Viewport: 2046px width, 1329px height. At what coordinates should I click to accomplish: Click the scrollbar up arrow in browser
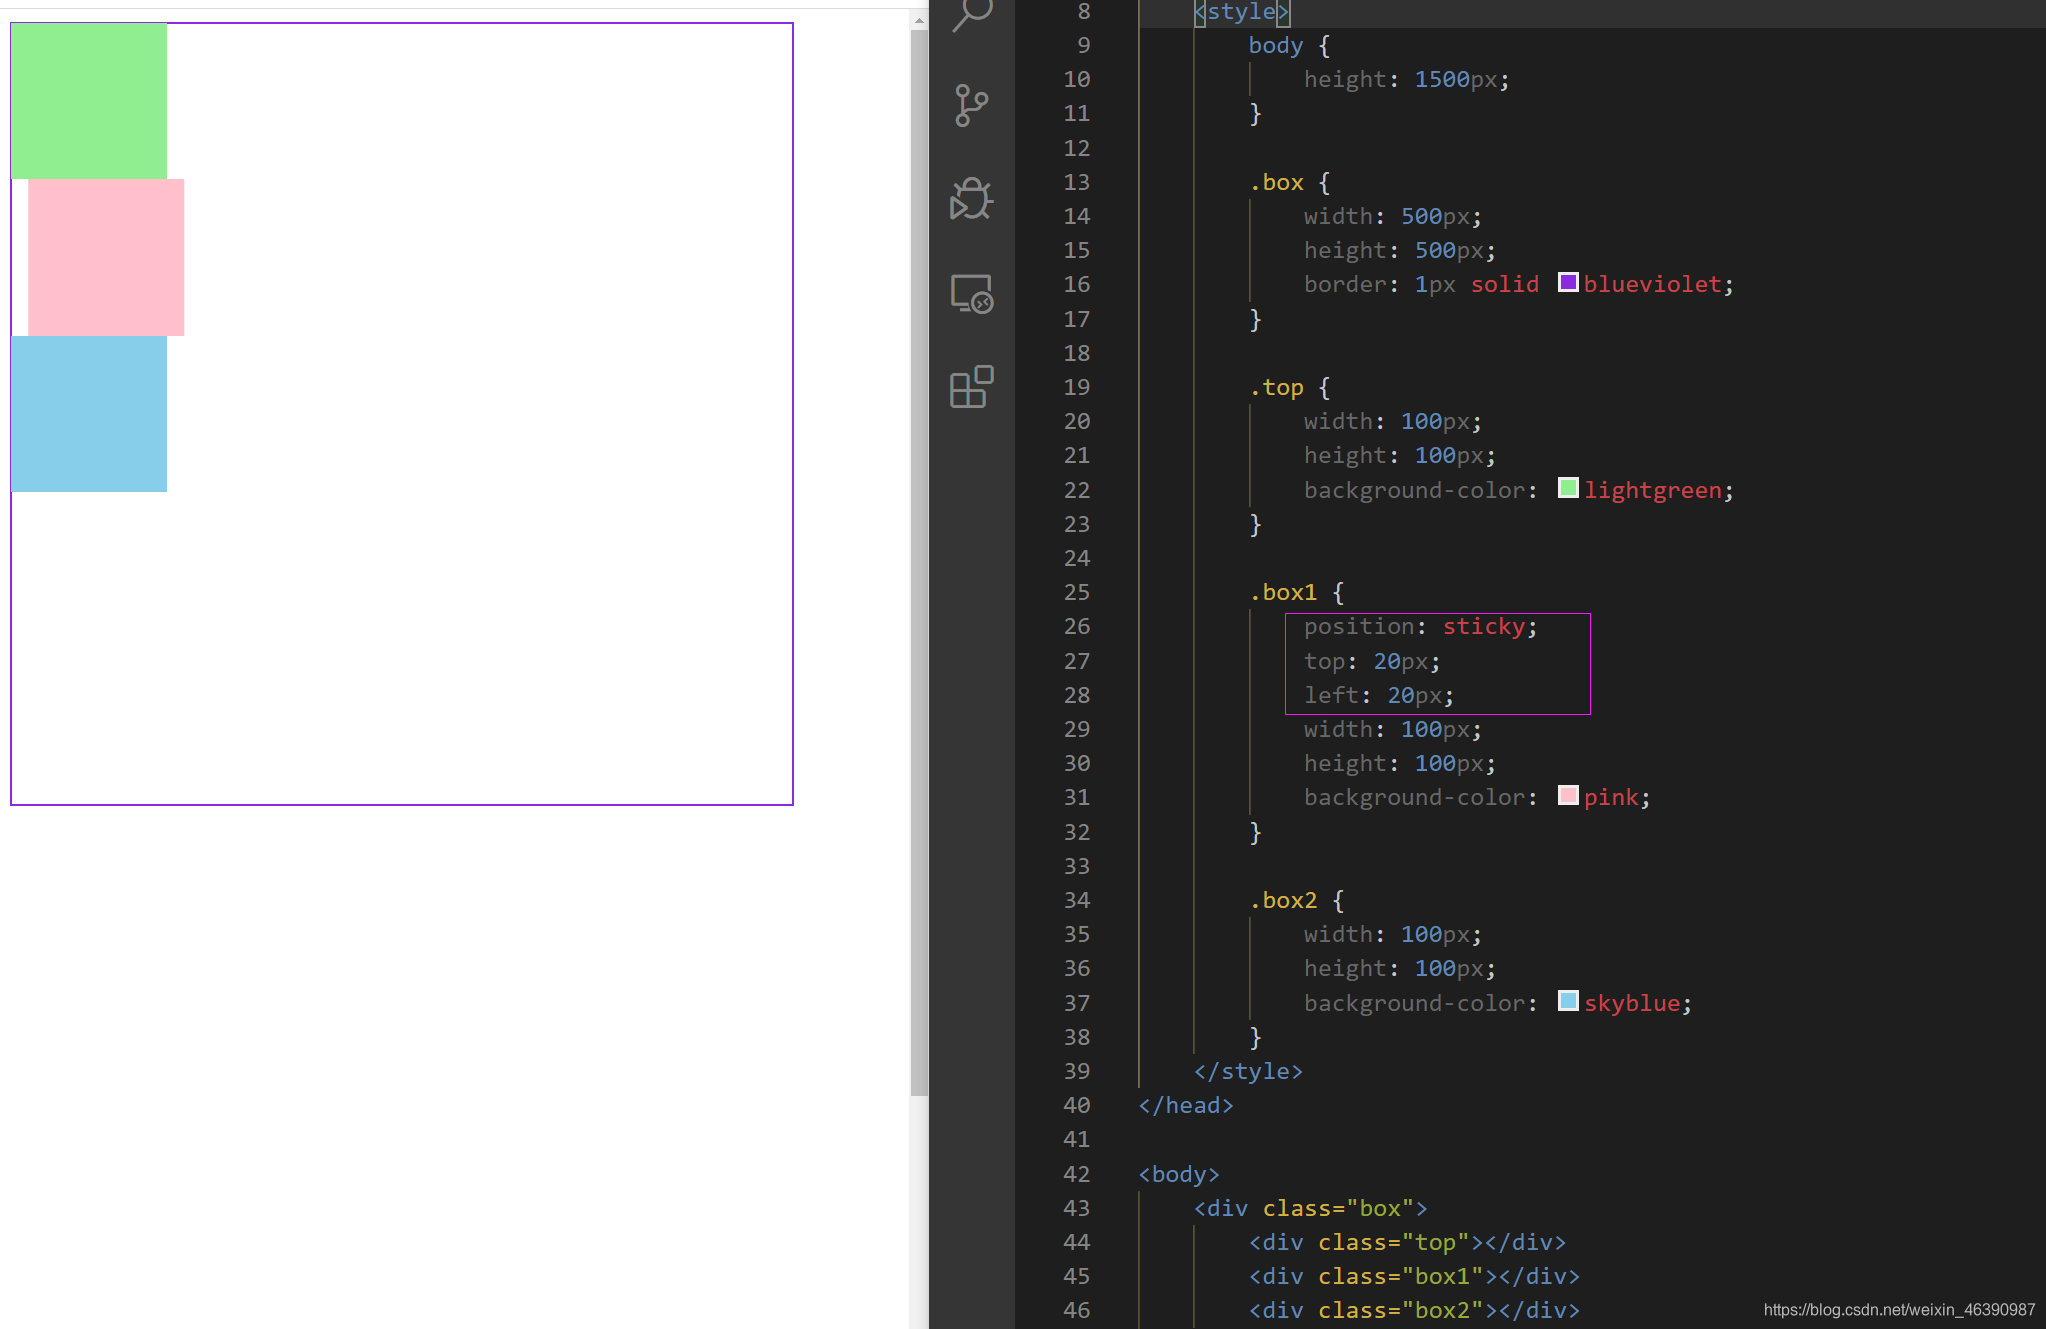(919, 19)
